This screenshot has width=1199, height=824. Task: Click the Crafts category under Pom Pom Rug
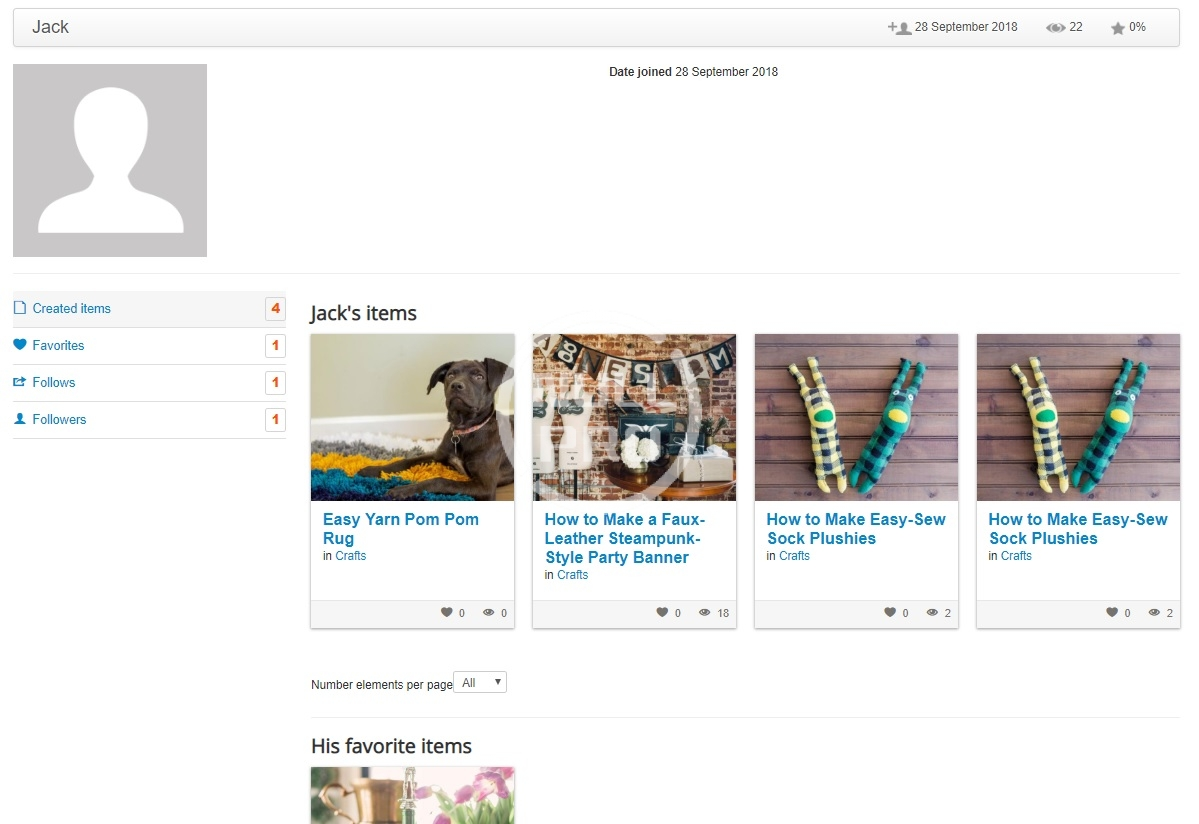click(350, 556)
